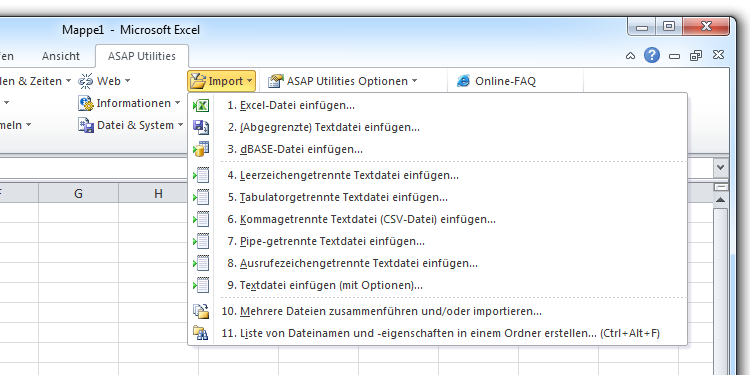Viewport: 750px width, 375px height.
Task: Click the notepad icon next to Kommagetrennte Textdatei
Action: pyautogui.click(x=201, y=220)
